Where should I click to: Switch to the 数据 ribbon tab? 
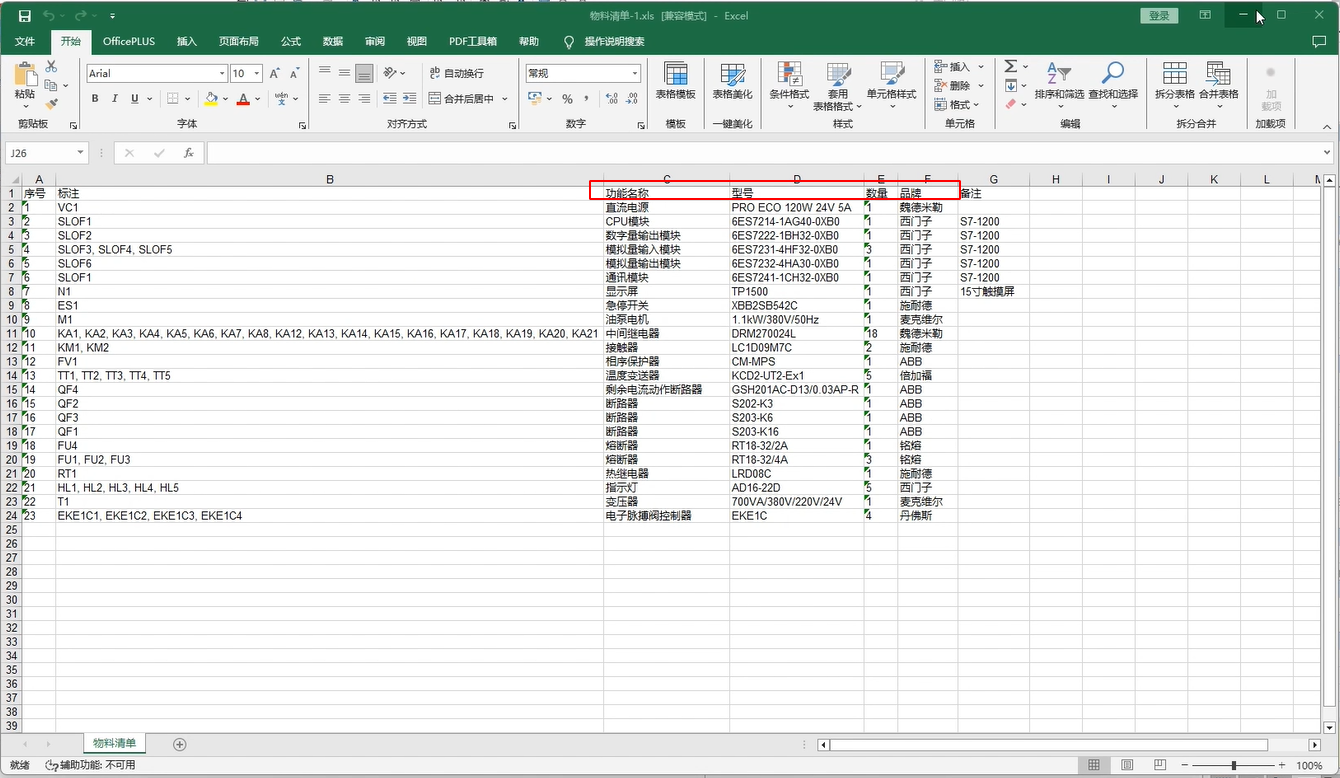pyautogui.click(x=333, y=41)
